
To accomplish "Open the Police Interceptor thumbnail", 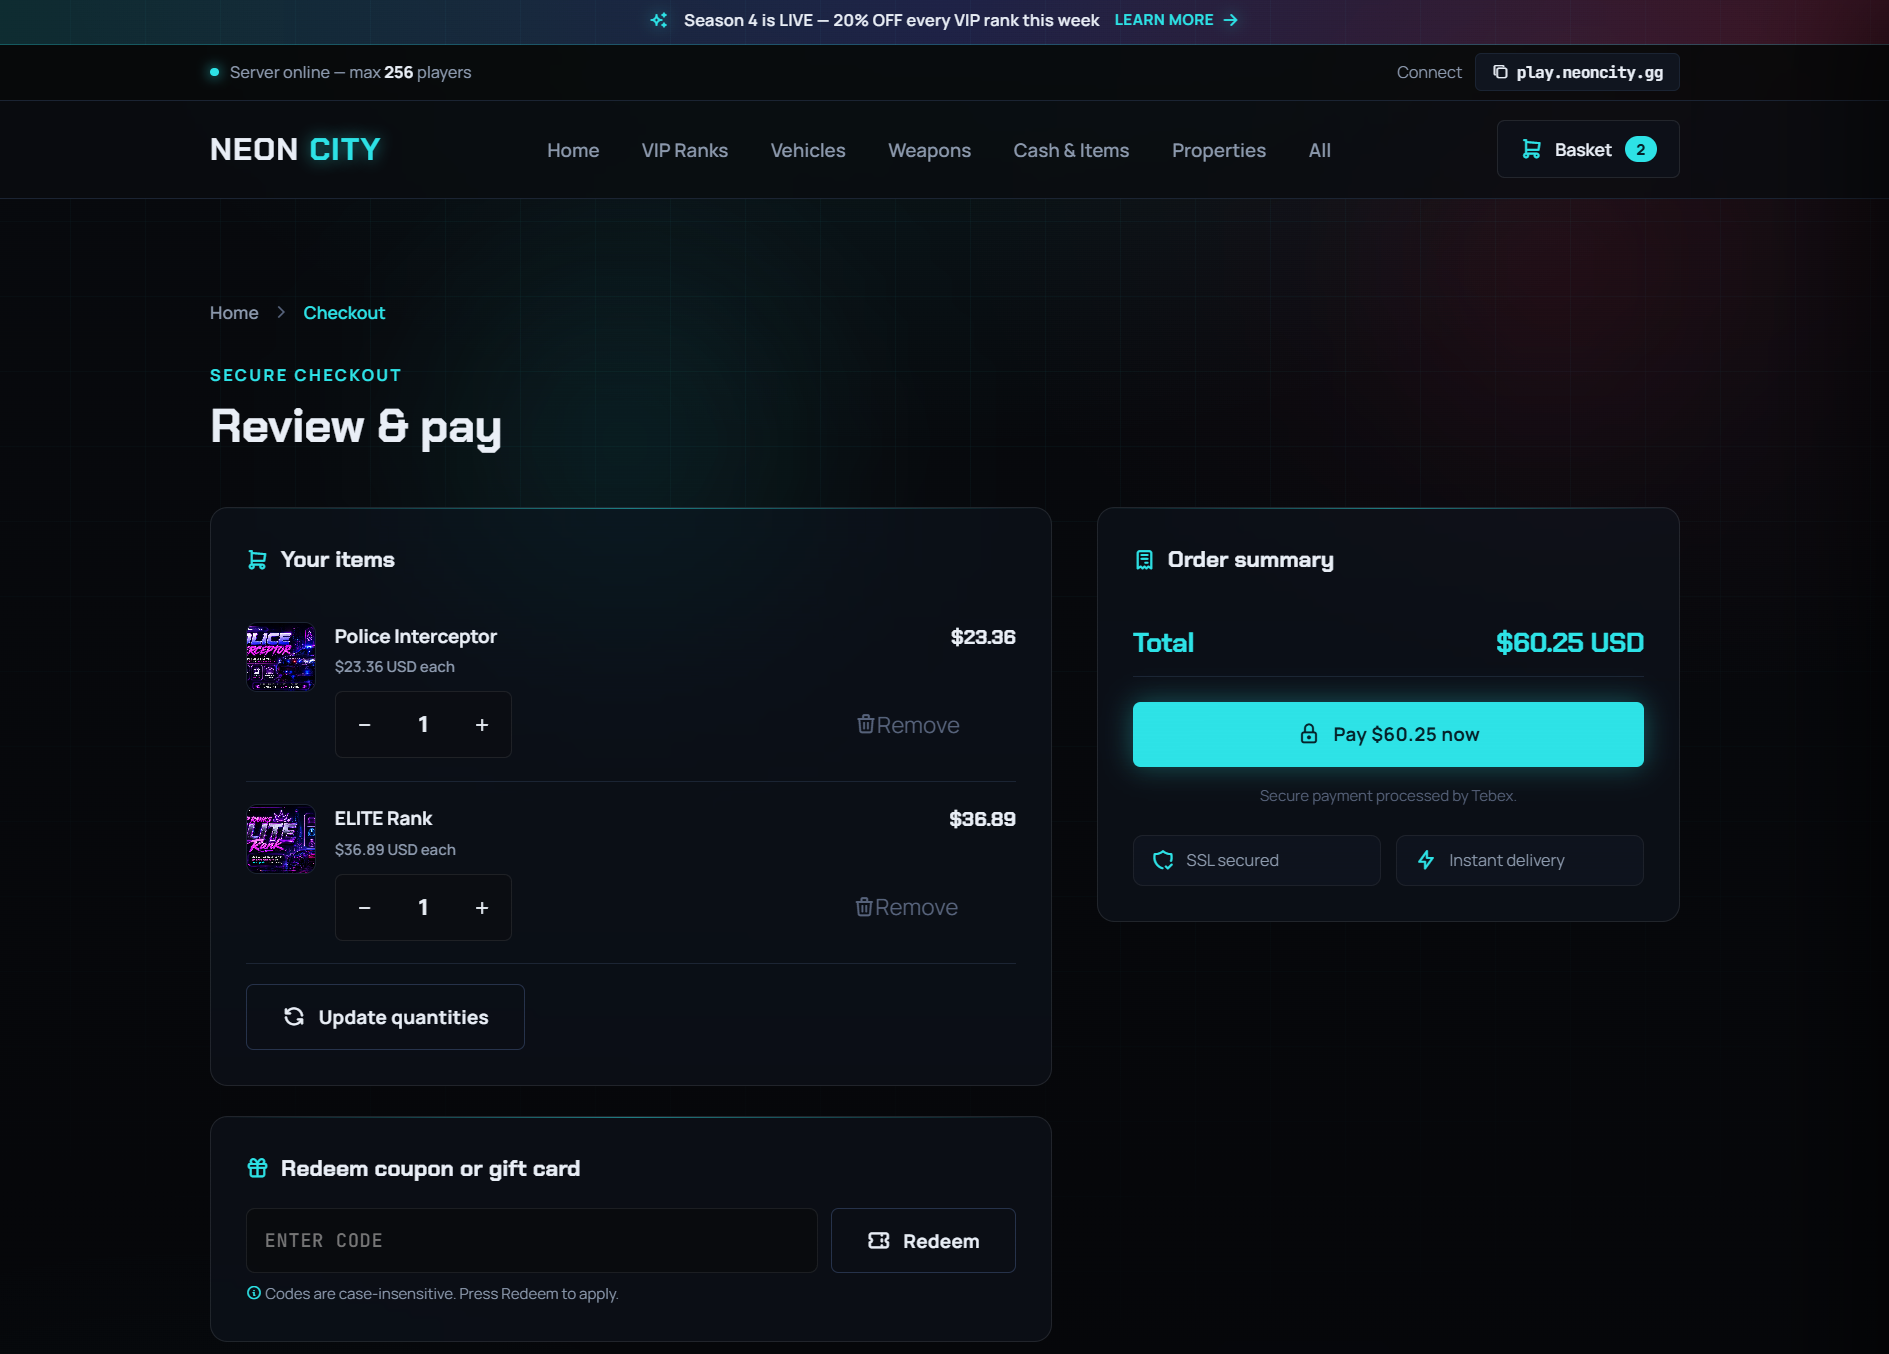I will [281, 657].
